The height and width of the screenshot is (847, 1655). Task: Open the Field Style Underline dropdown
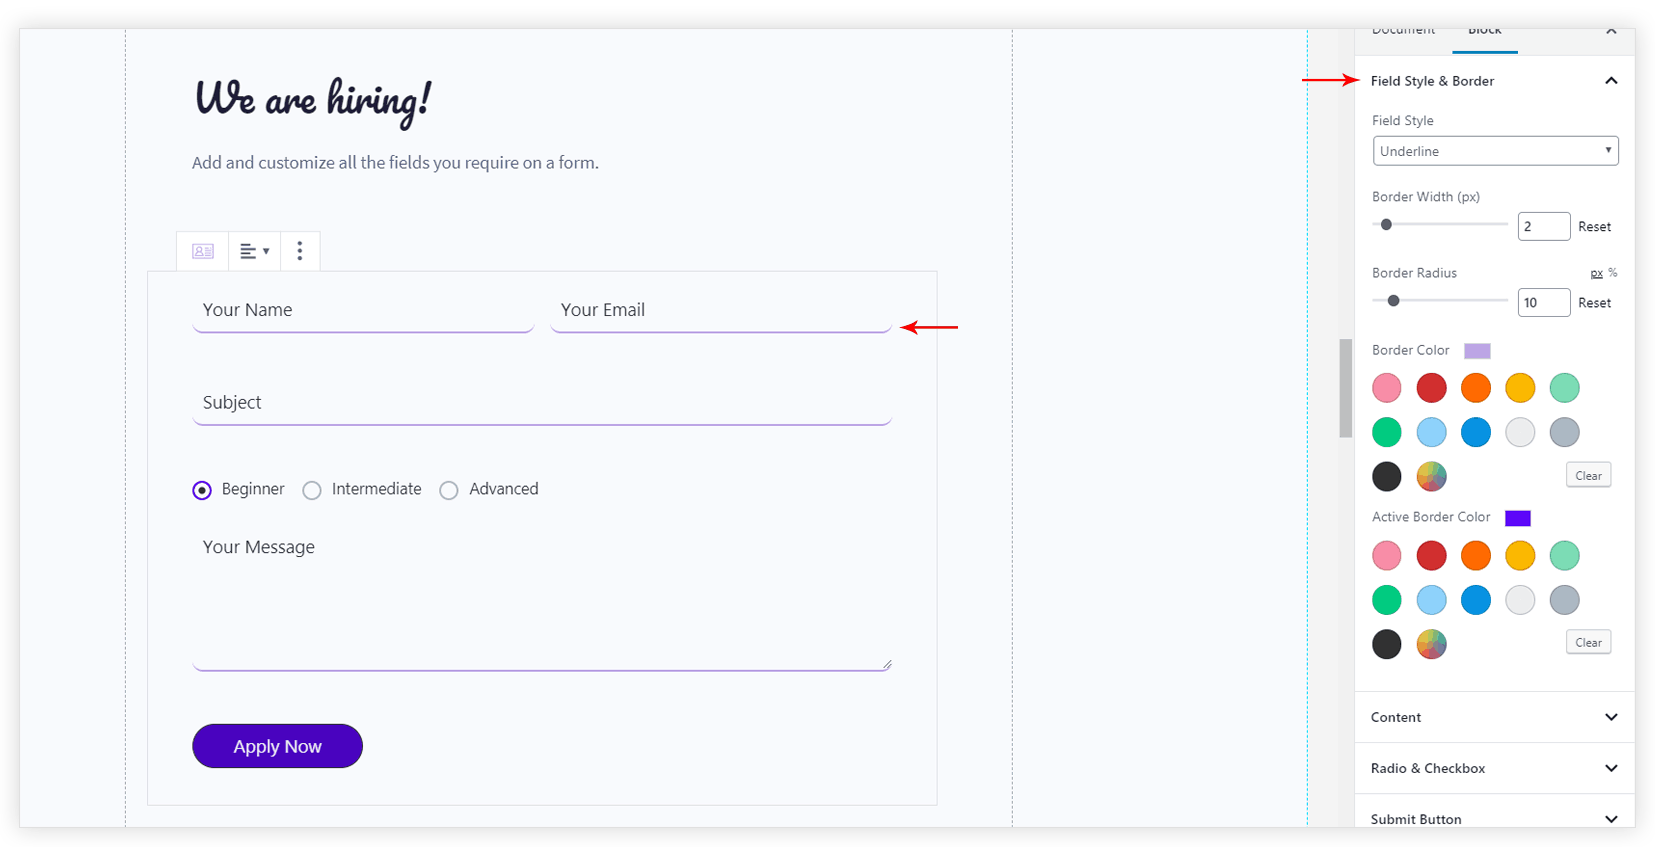pyautogui.click(x=1495, y=151)
